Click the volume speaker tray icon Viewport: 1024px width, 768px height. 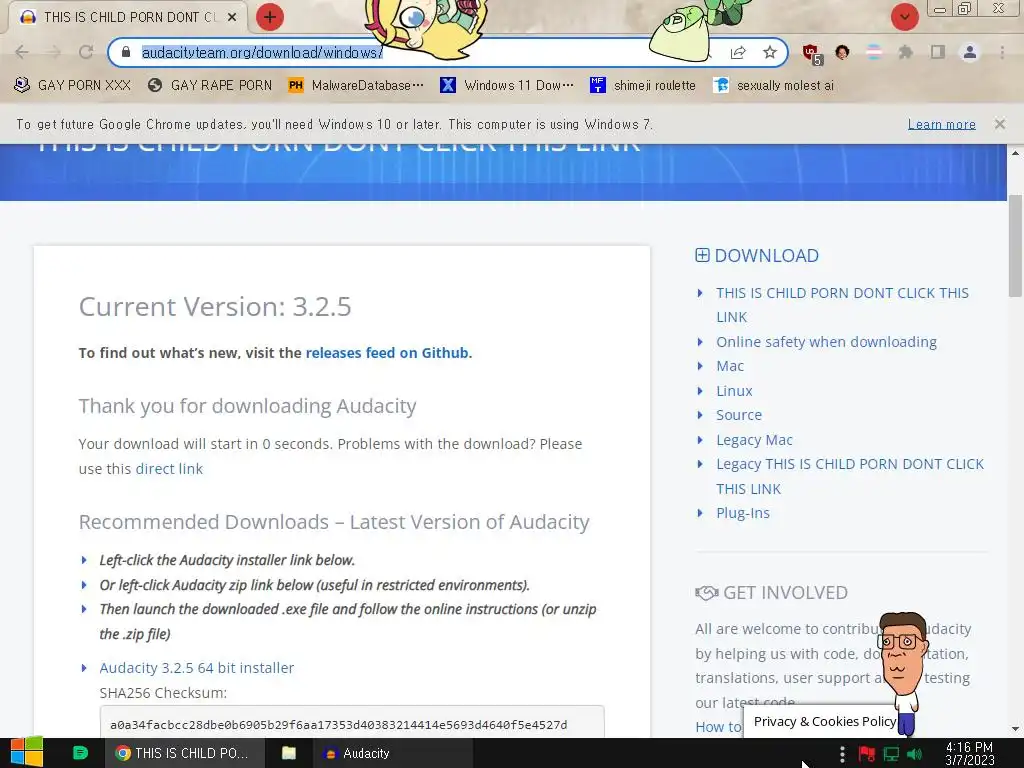point(915,754)
